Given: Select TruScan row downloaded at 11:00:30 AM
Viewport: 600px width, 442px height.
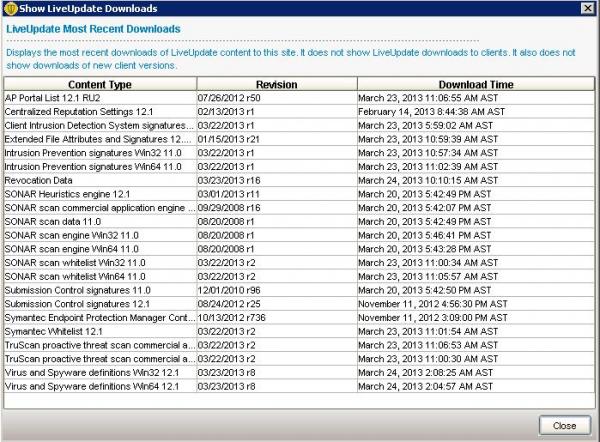Looking at the screenshot, I should coord(299,359).
